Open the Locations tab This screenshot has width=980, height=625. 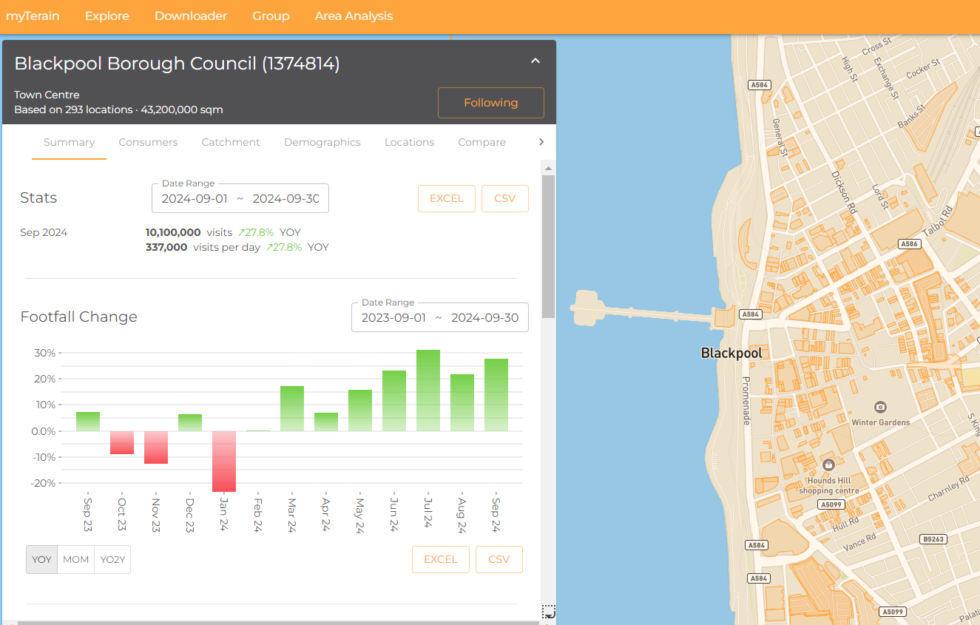[x=409, y=142]
